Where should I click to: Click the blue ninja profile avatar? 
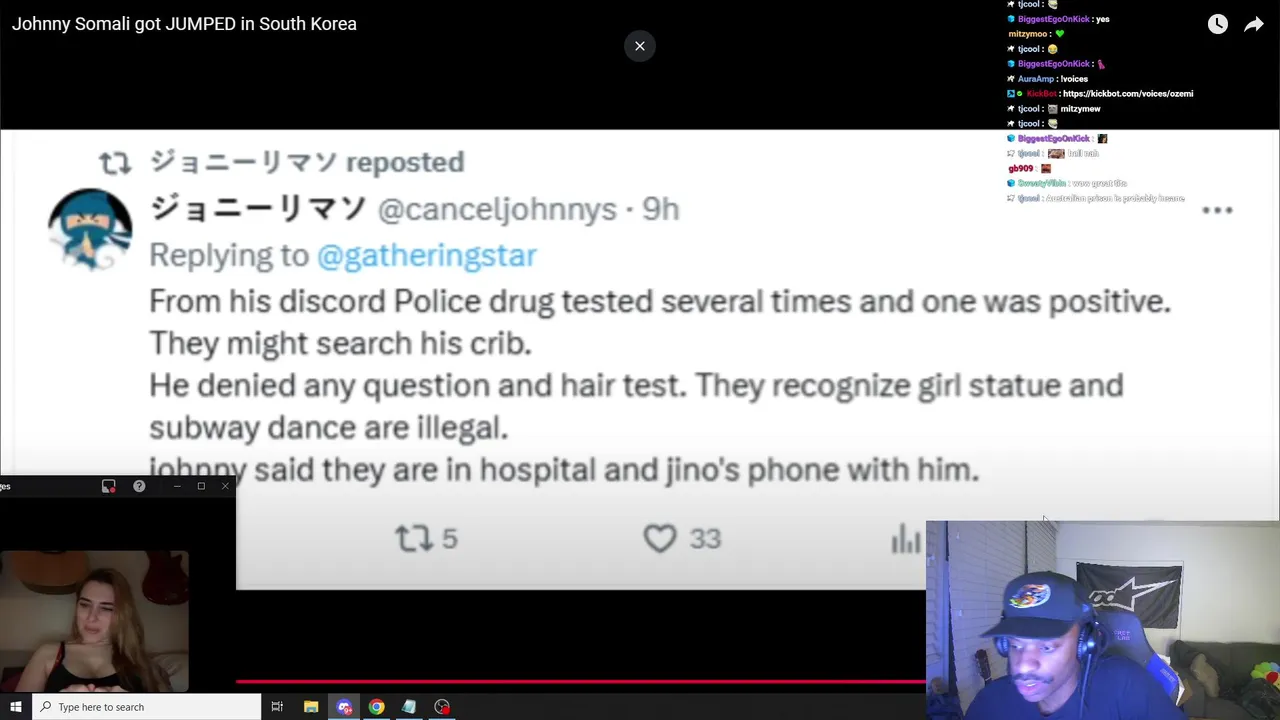(x=90, y=229)
